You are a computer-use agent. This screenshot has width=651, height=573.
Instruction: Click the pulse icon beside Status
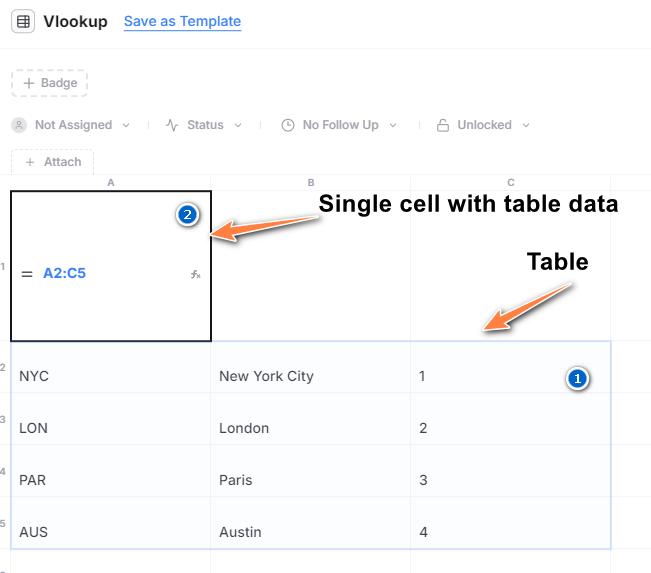(x=172, y=125)
